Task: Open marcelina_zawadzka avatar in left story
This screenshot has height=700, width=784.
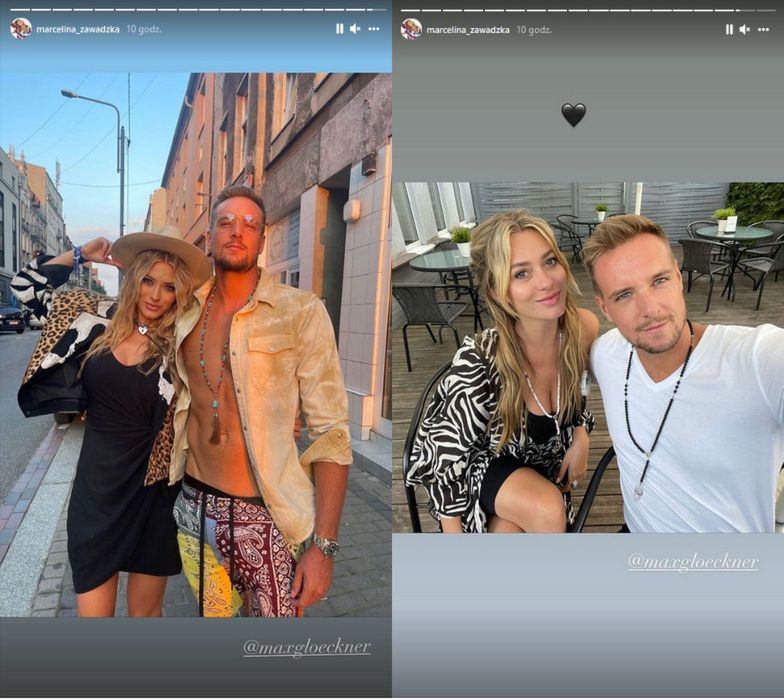Action: 21,29
